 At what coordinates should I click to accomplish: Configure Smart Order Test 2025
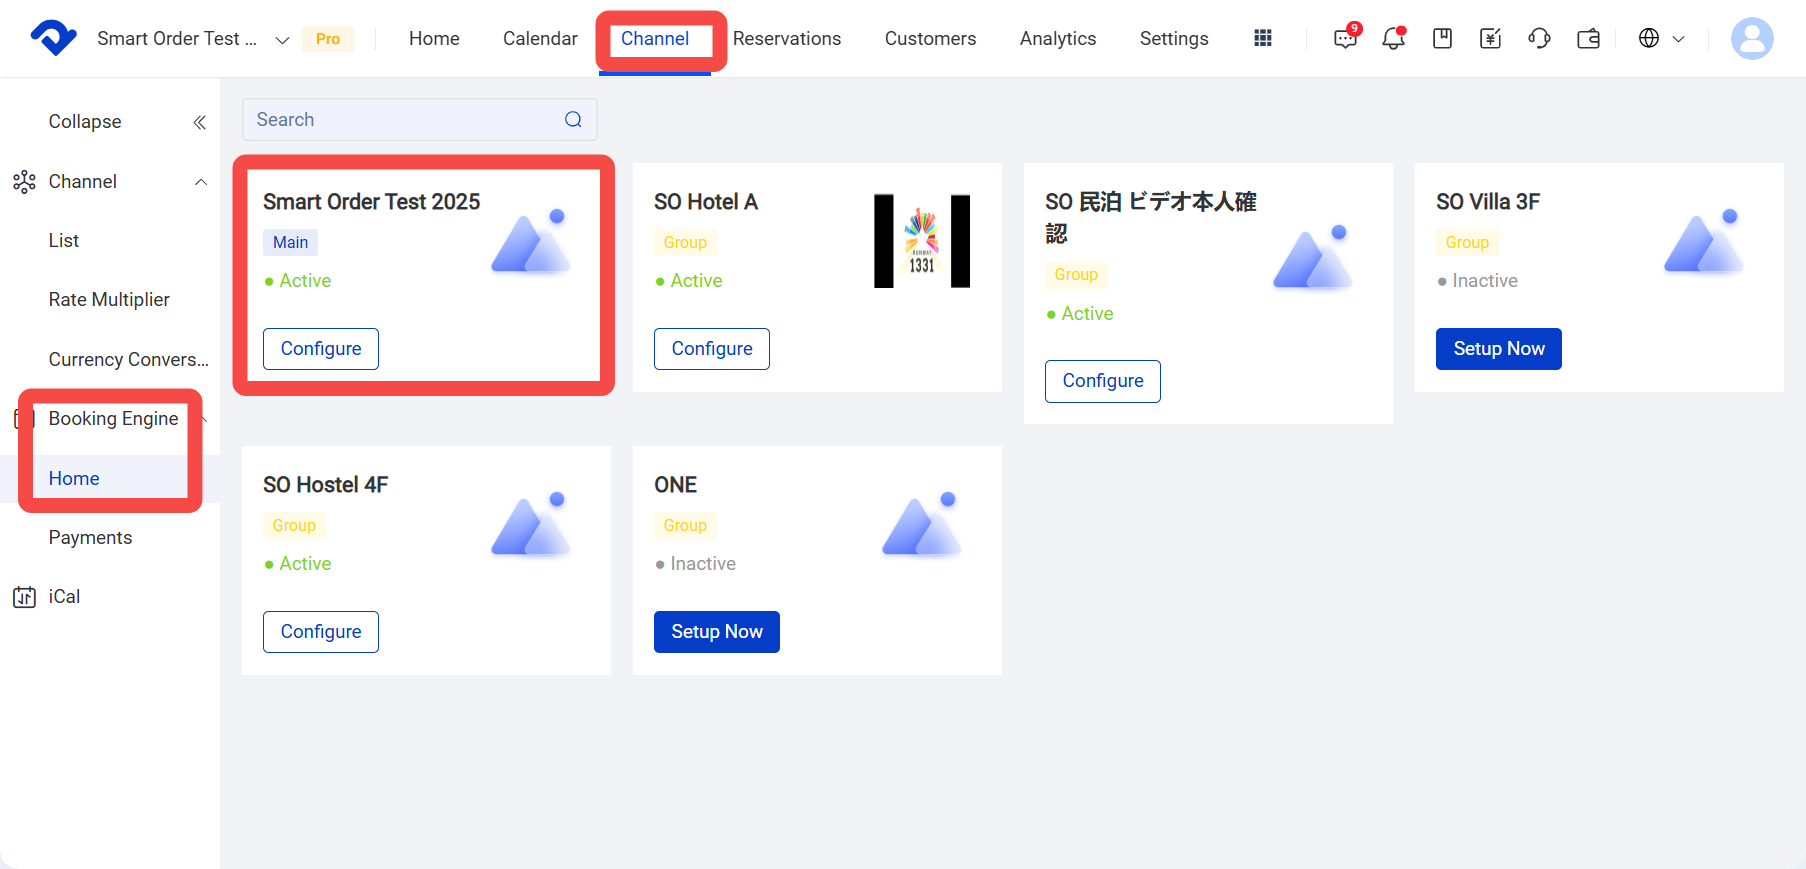(x=321, y=349)
